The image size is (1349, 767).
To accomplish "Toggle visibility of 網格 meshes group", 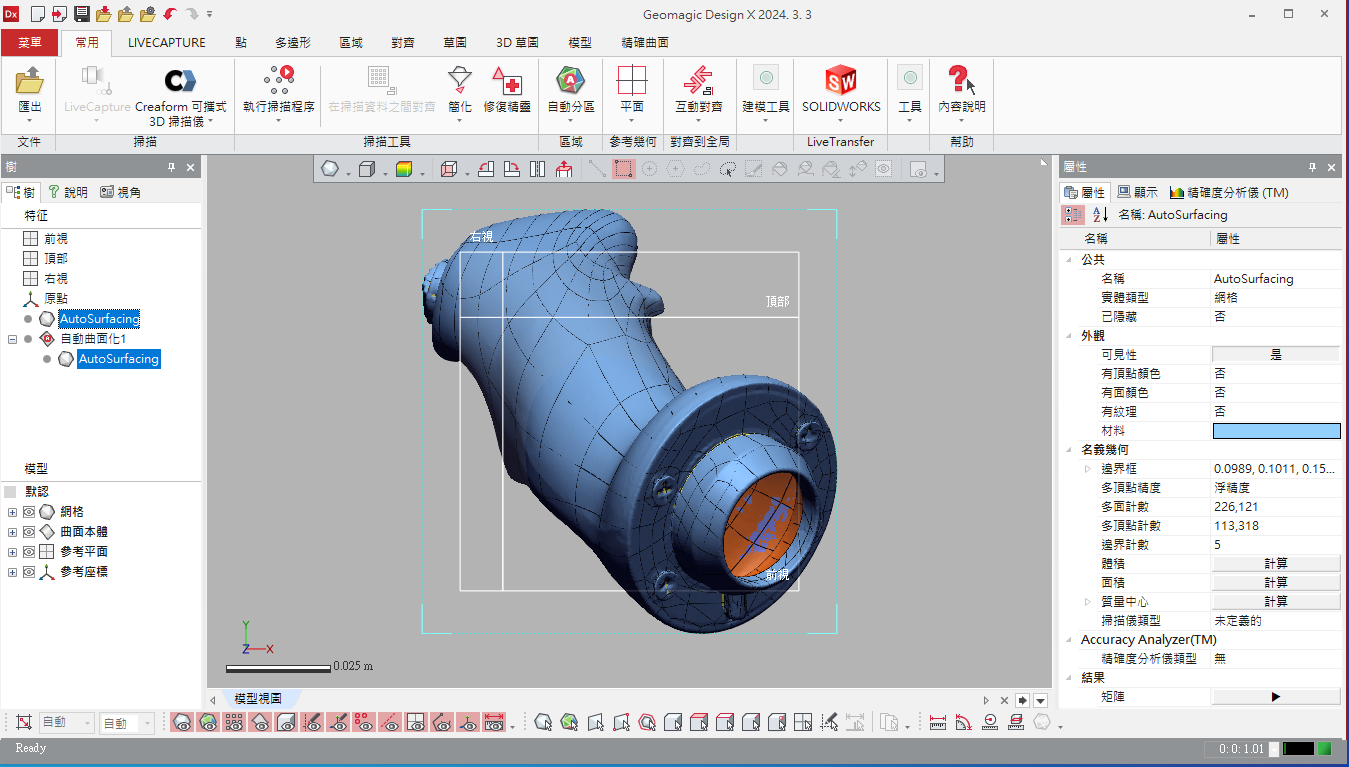I will 29,512.
